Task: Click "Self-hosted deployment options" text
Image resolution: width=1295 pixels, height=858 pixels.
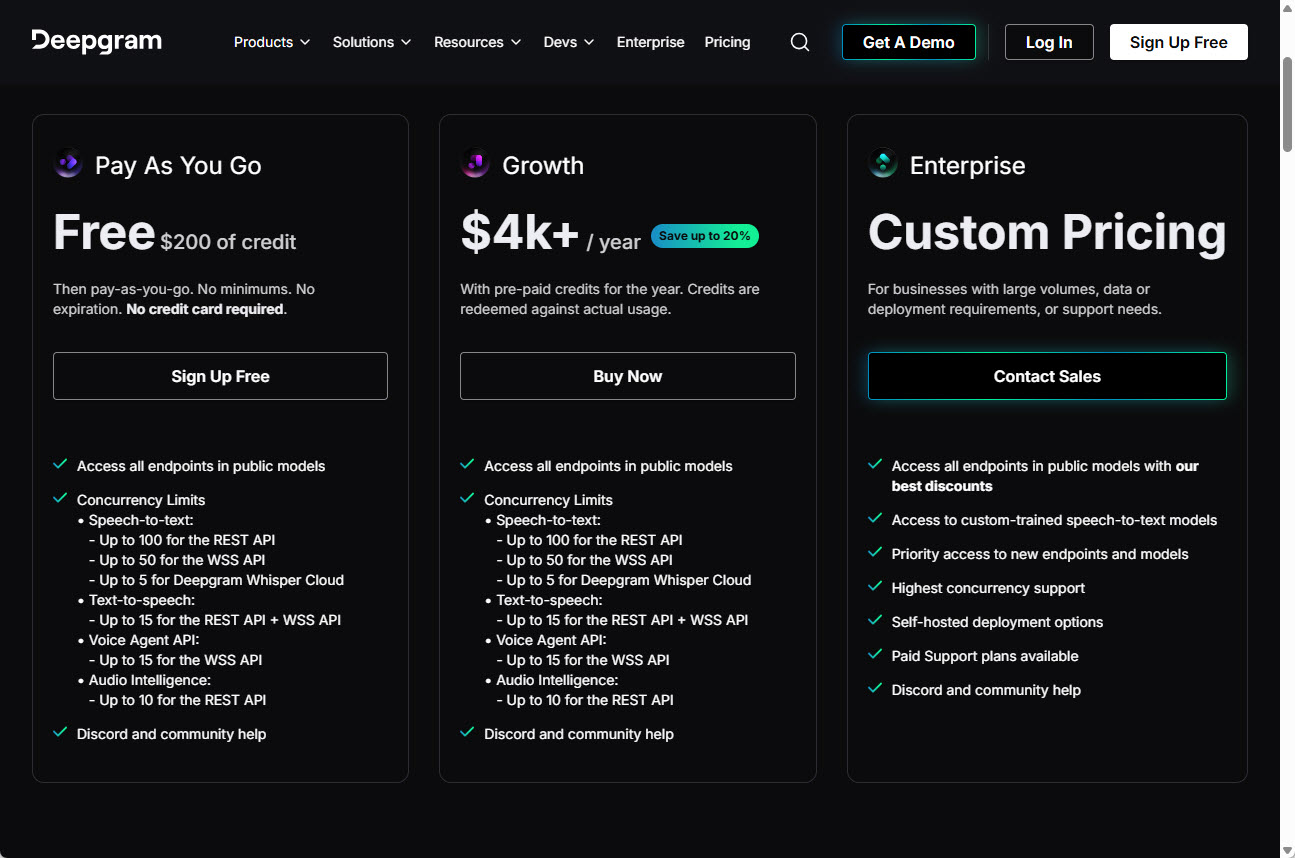Action: coord(997,622)
